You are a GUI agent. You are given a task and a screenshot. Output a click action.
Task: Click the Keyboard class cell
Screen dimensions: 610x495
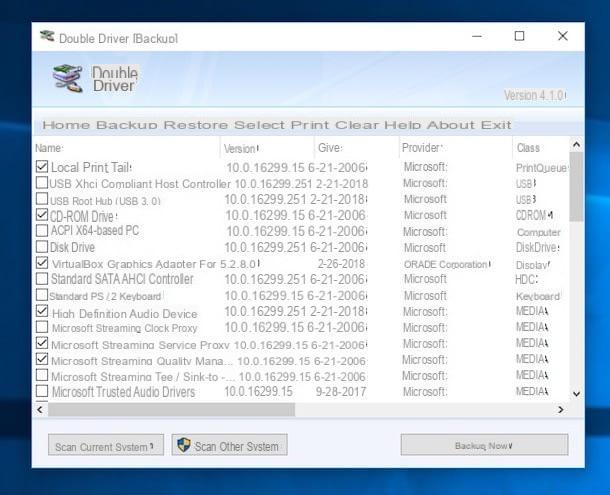point(538,296)
